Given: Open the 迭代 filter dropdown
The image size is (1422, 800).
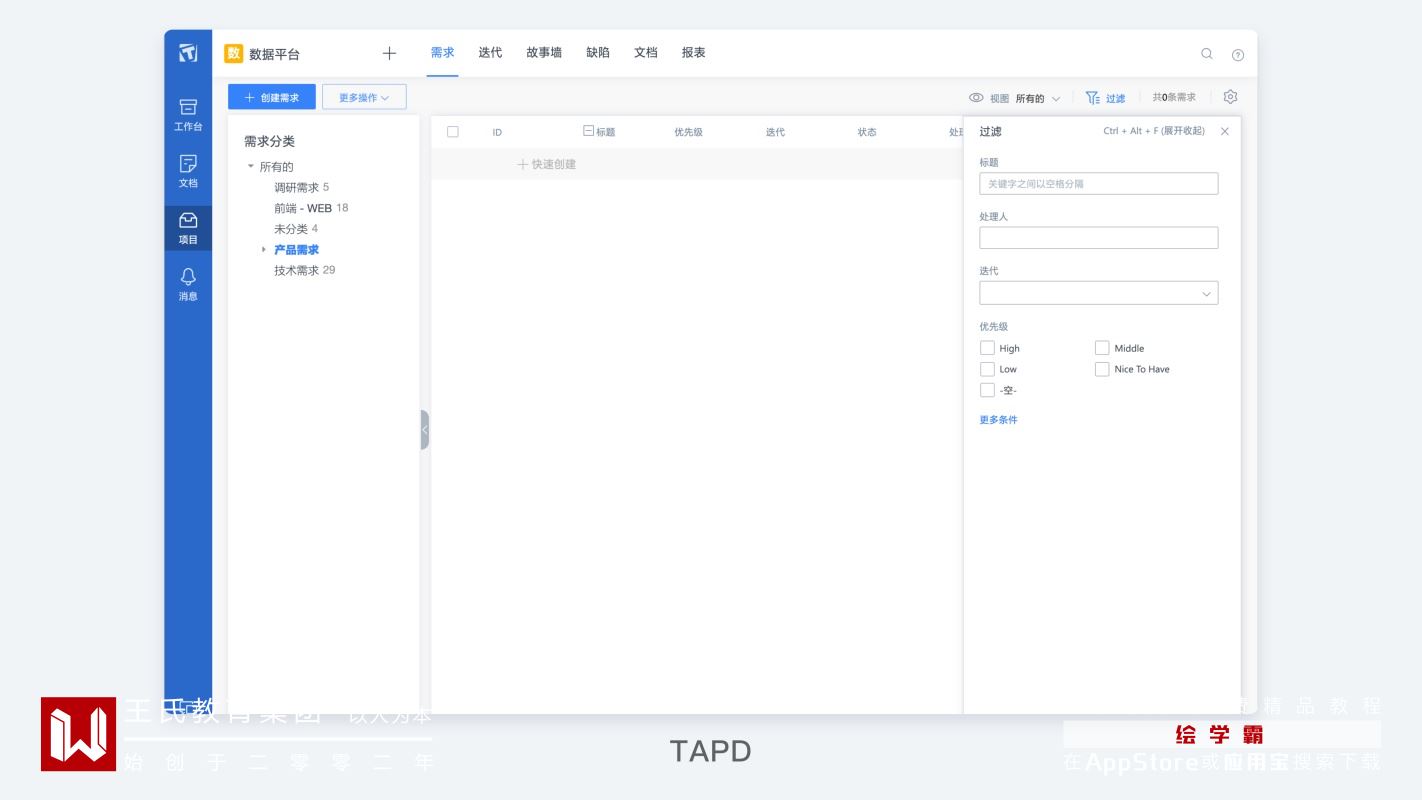Looking at the screenshot, I should [x=1099, y=293].
